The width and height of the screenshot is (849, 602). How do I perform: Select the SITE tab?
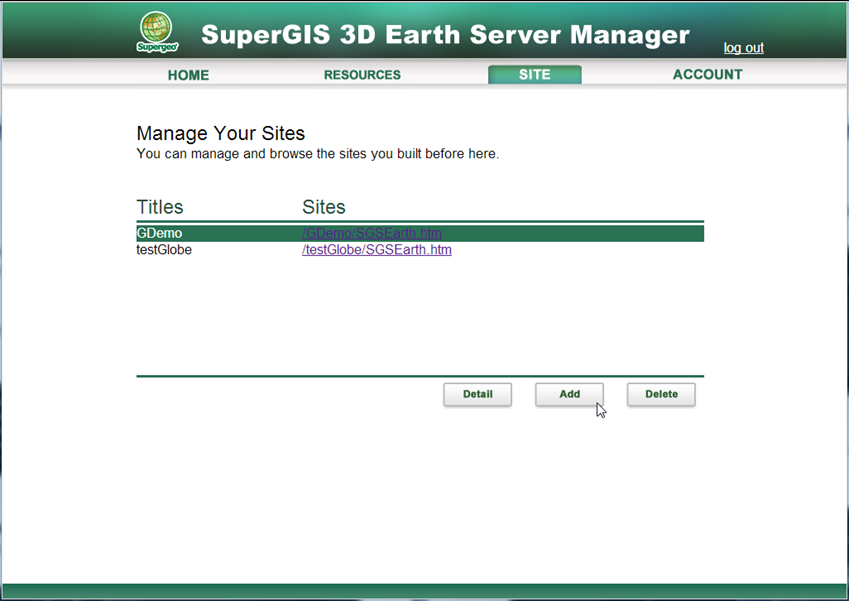tap(534, 75)
